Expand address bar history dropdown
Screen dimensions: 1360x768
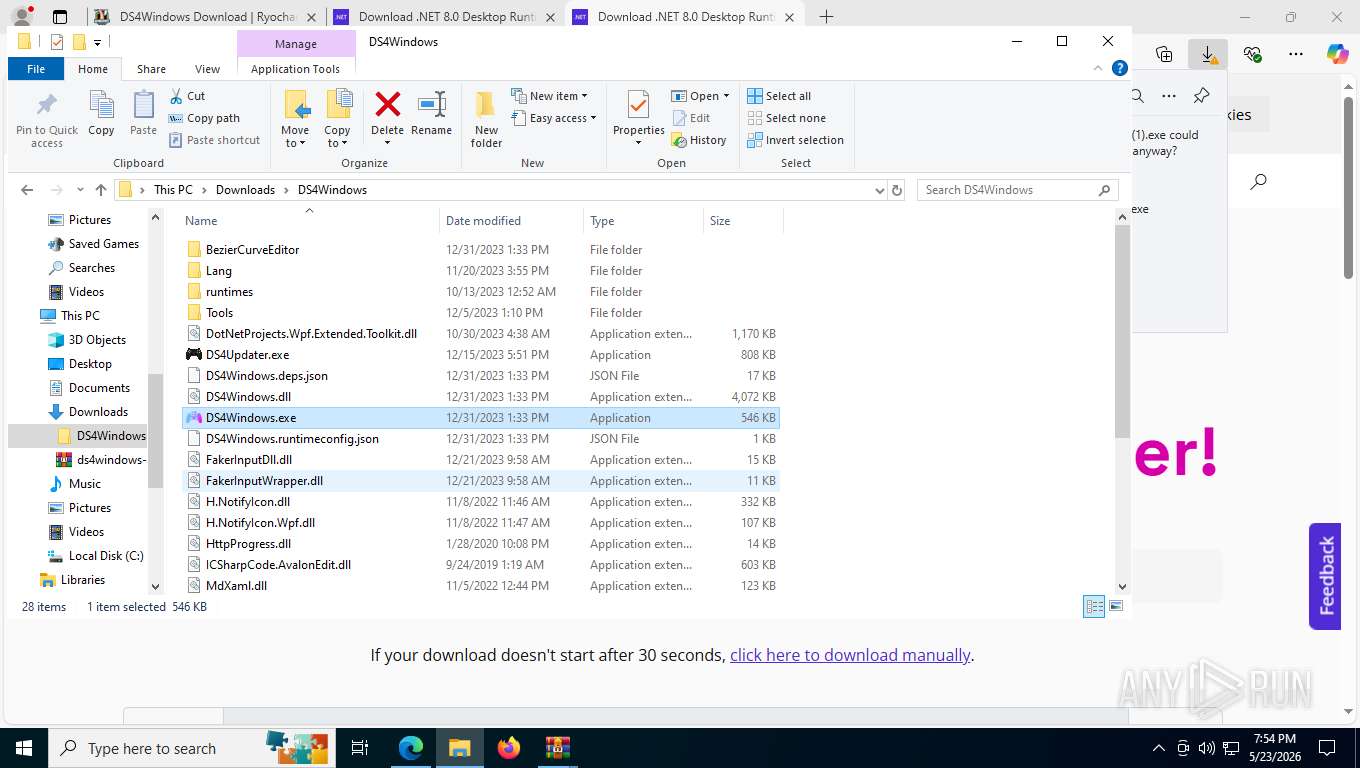pyautogui.click(x=879, y=190)
